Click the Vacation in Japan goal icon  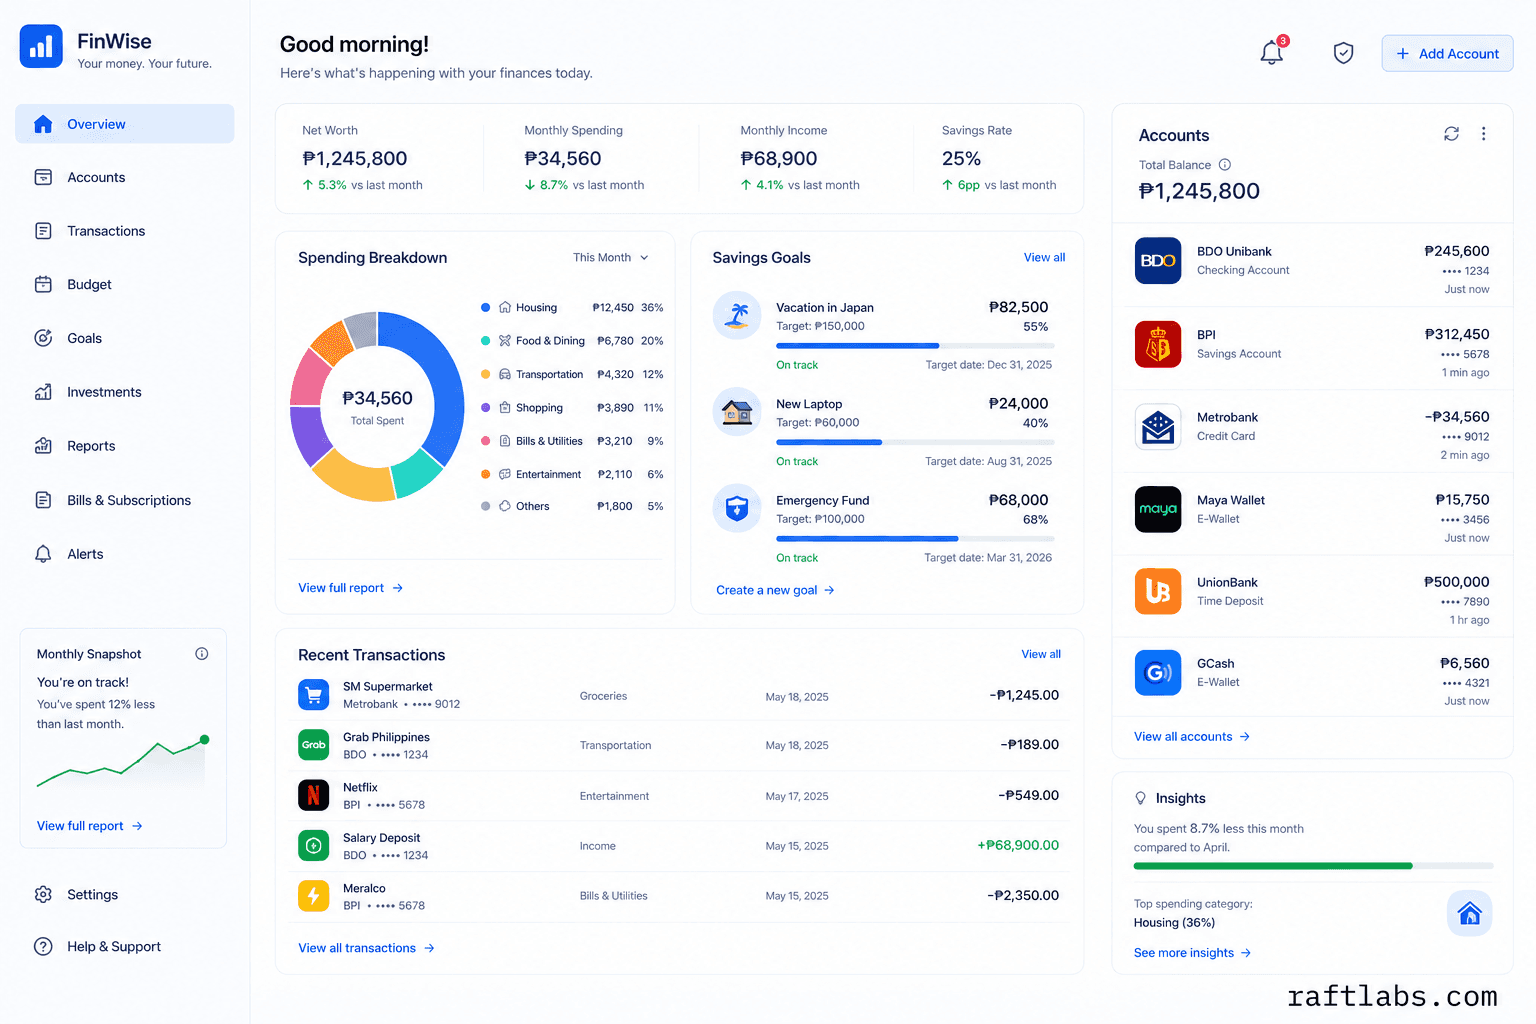coord(737,315)
